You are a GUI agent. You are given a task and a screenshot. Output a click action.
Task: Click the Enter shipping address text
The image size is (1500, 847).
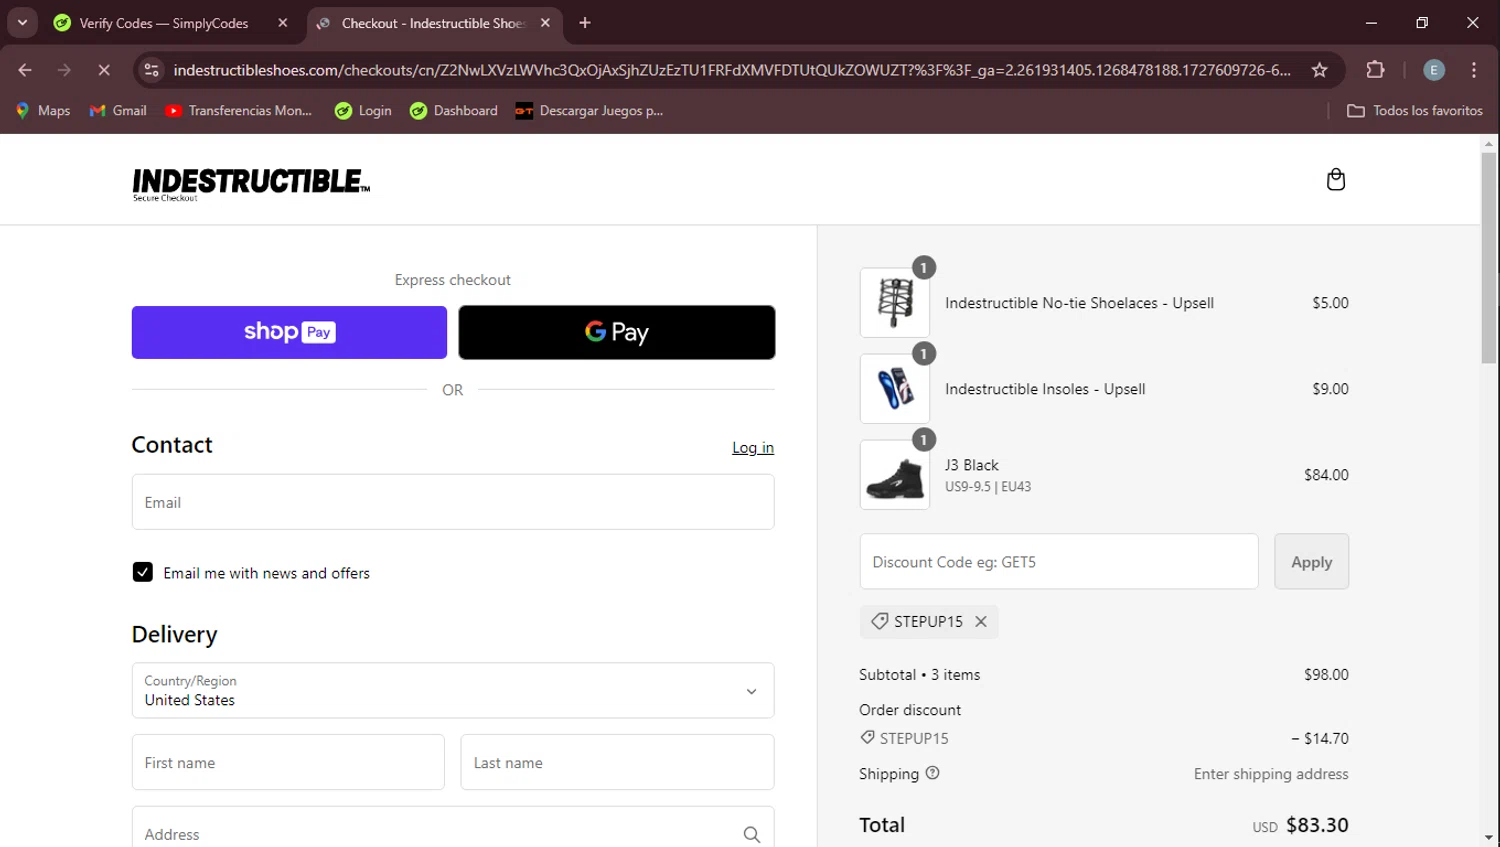(x=1271, y=774)
